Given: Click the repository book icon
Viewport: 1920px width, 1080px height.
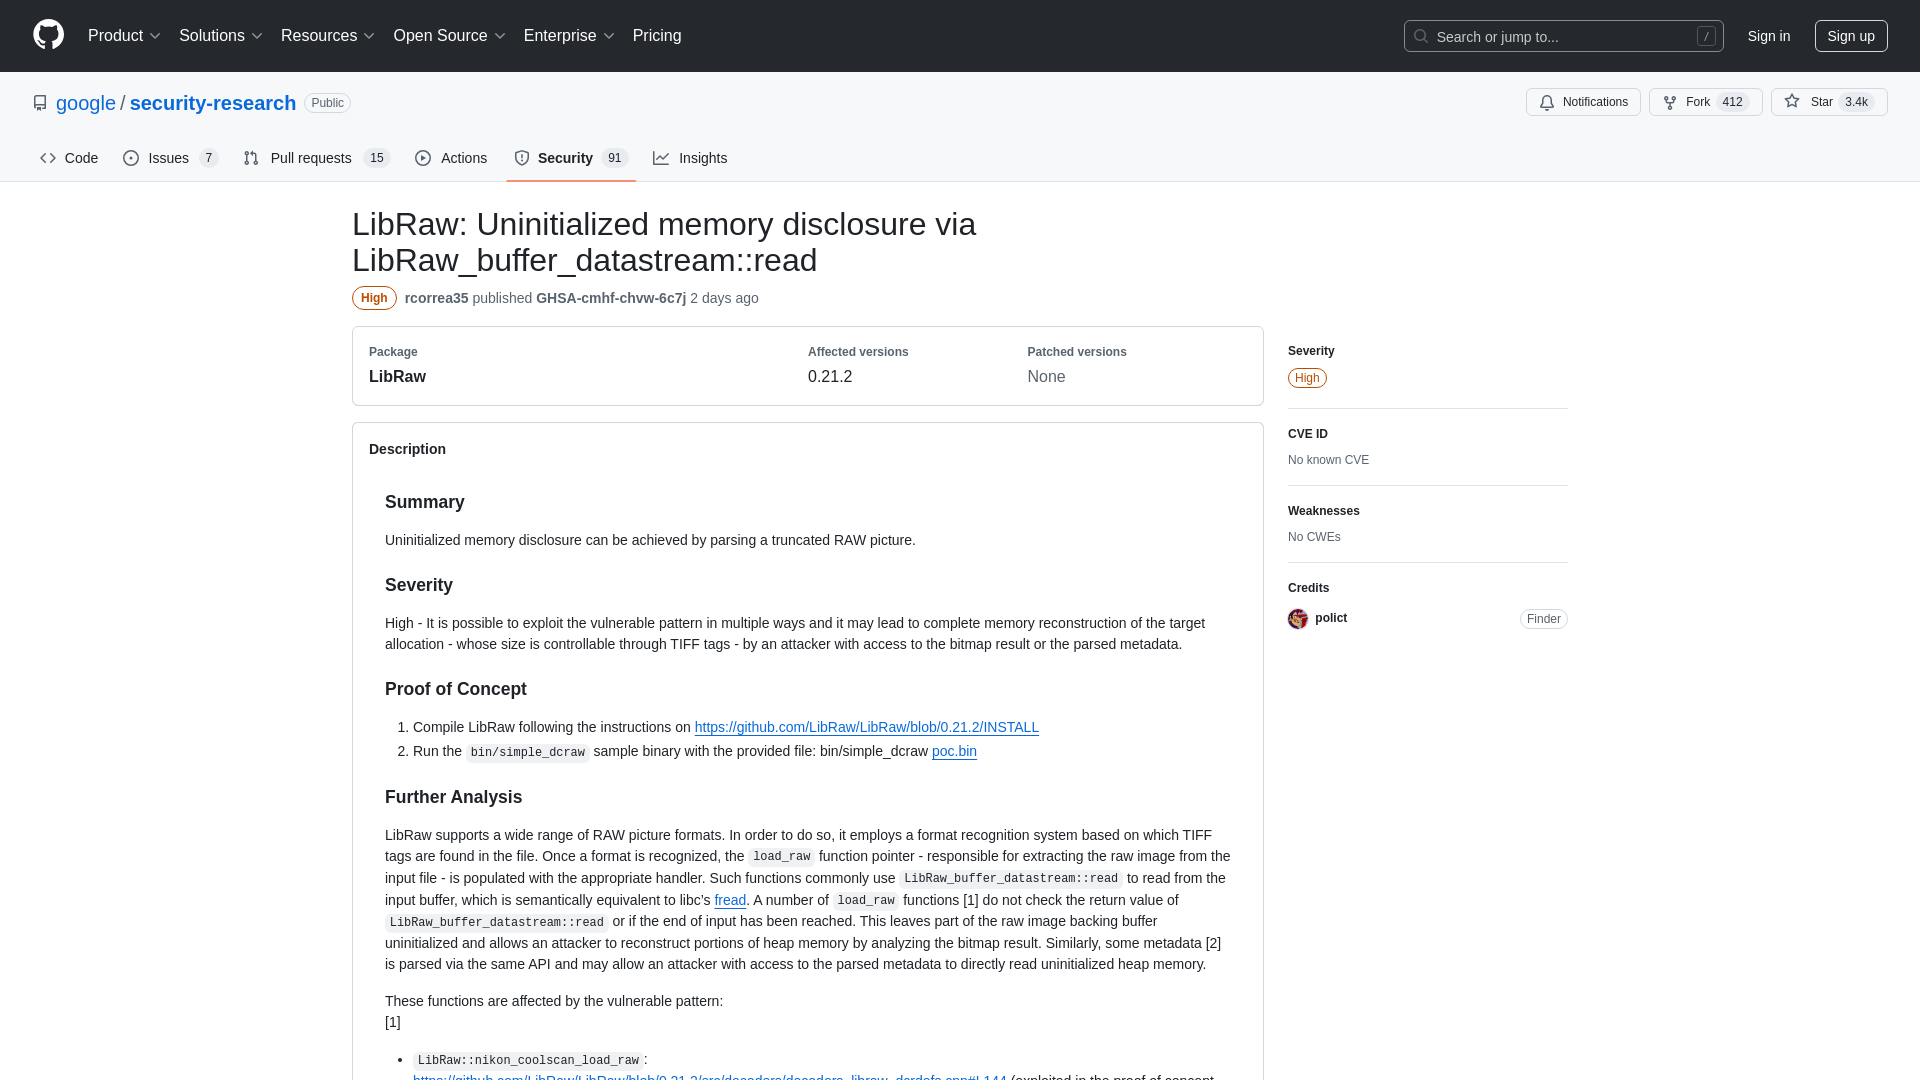Looking at the screenshot, I should [40, 103].
